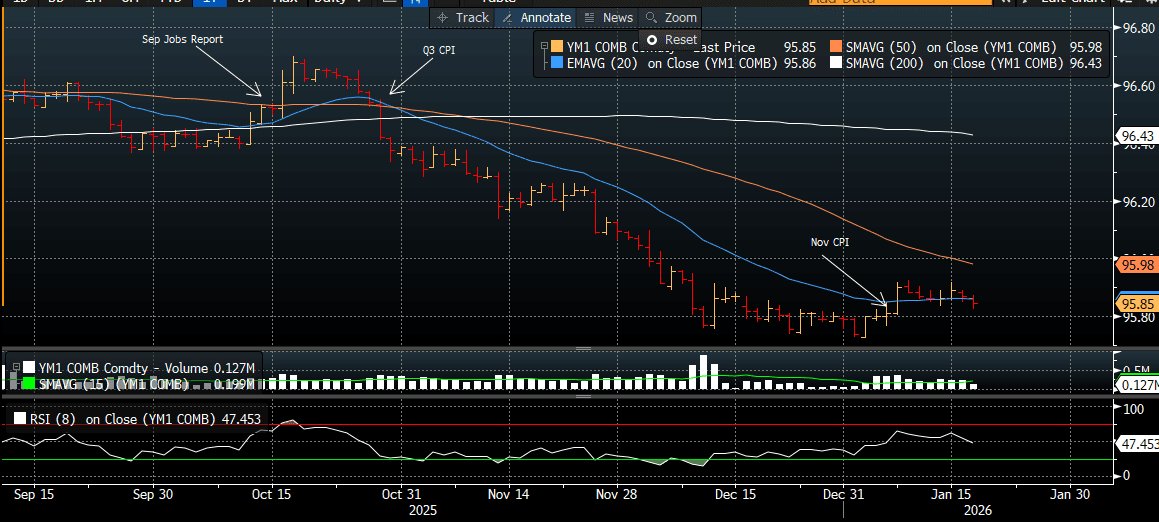Viewport: 1159px width, 522px height.
Task: Click the 47.453 RSI axis tag
Action: pyautogui.click(x=1138, y=443)
